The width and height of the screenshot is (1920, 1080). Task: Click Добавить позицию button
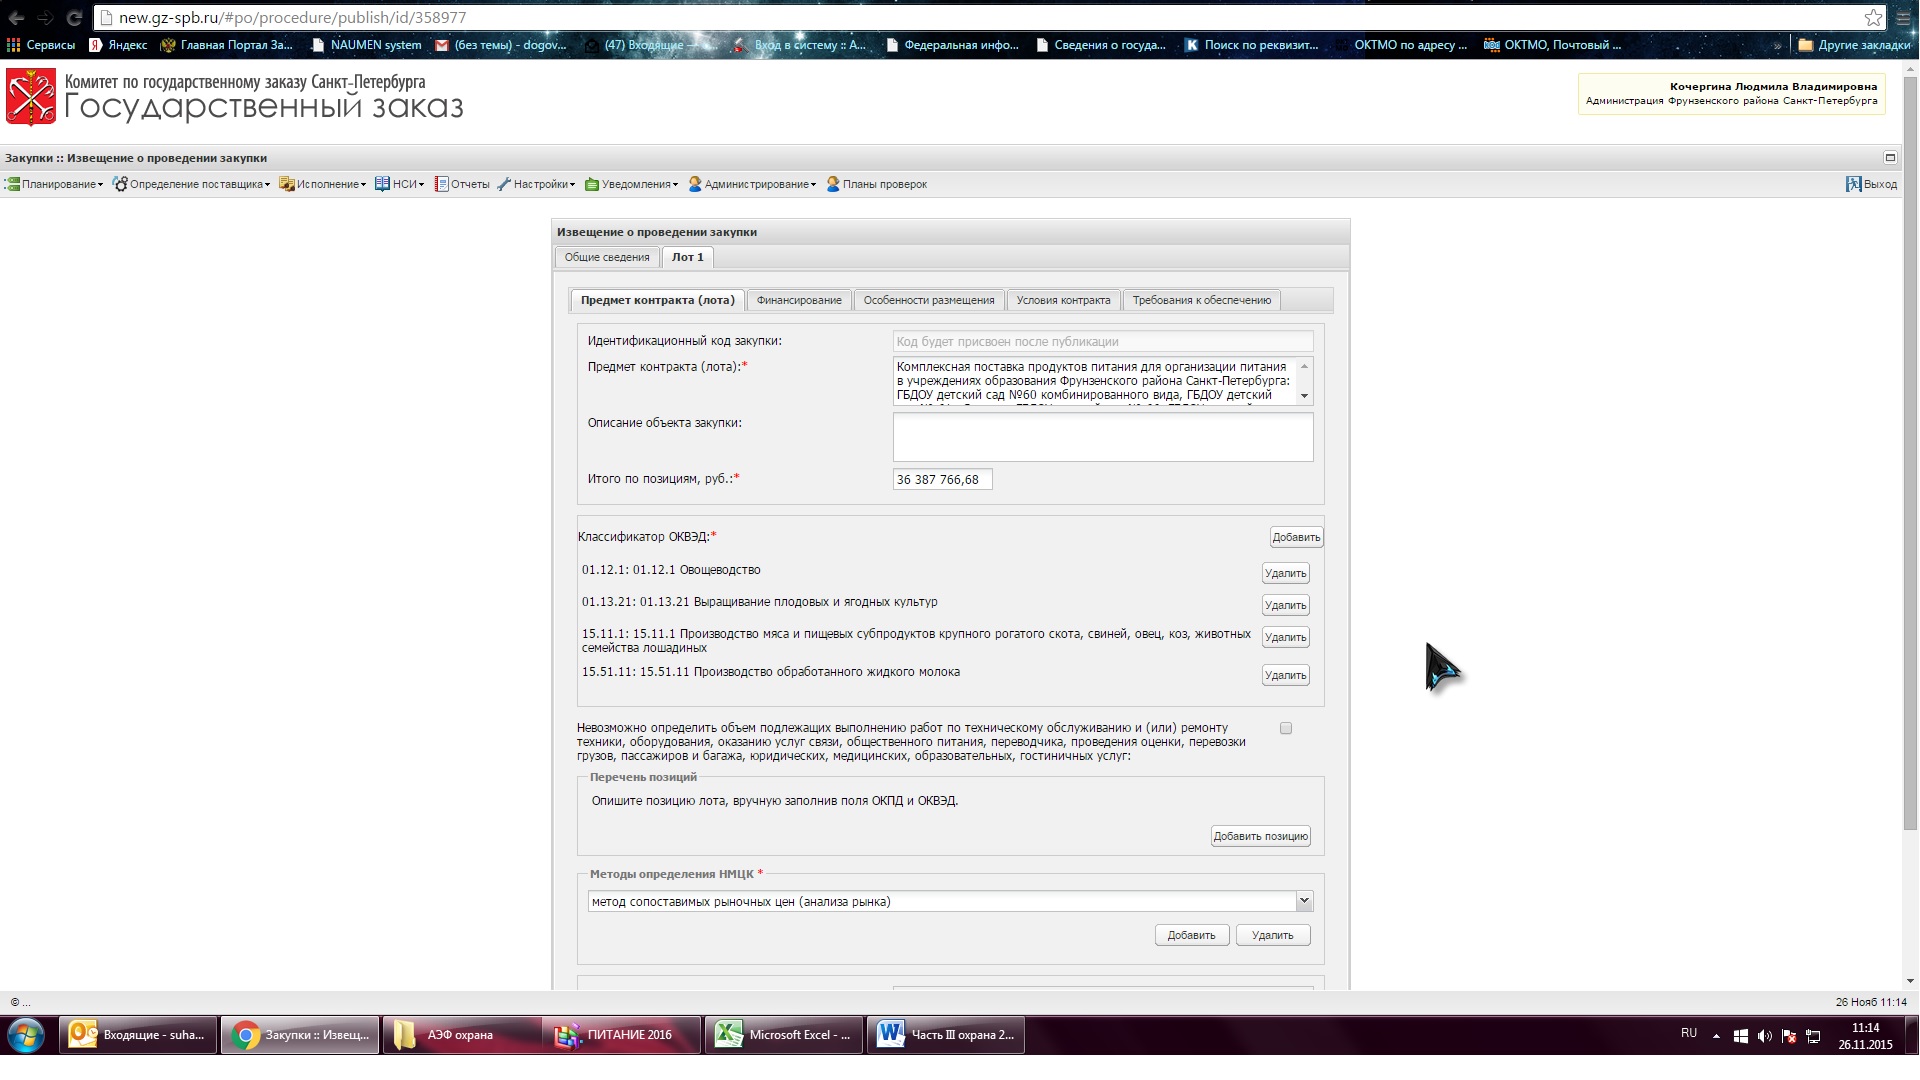point(1260,836)
